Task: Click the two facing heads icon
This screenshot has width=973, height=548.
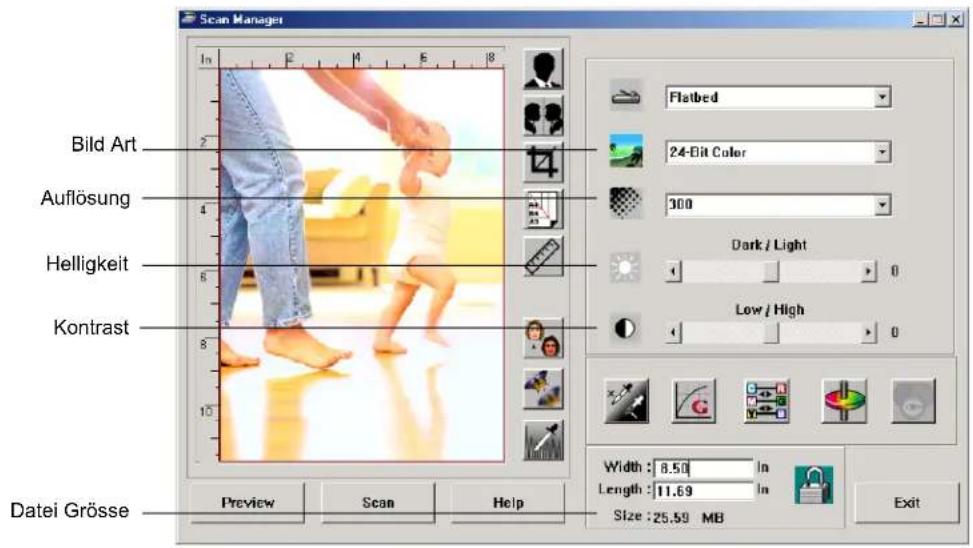Action: point(544,115)
